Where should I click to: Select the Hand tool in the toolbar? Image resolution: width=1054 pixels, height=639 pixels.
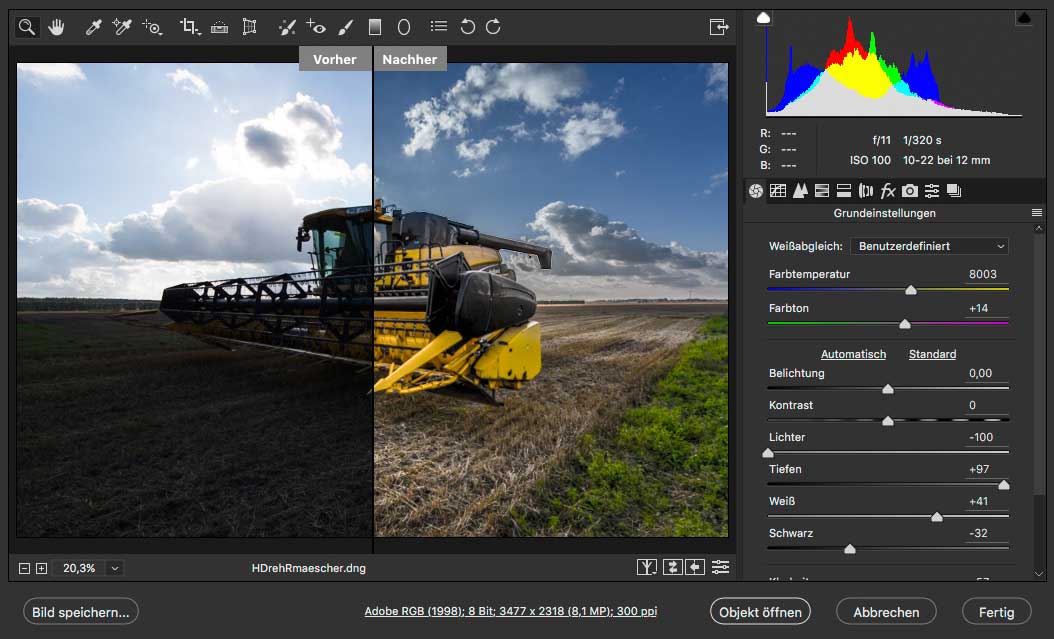click(x=56, y=27)
